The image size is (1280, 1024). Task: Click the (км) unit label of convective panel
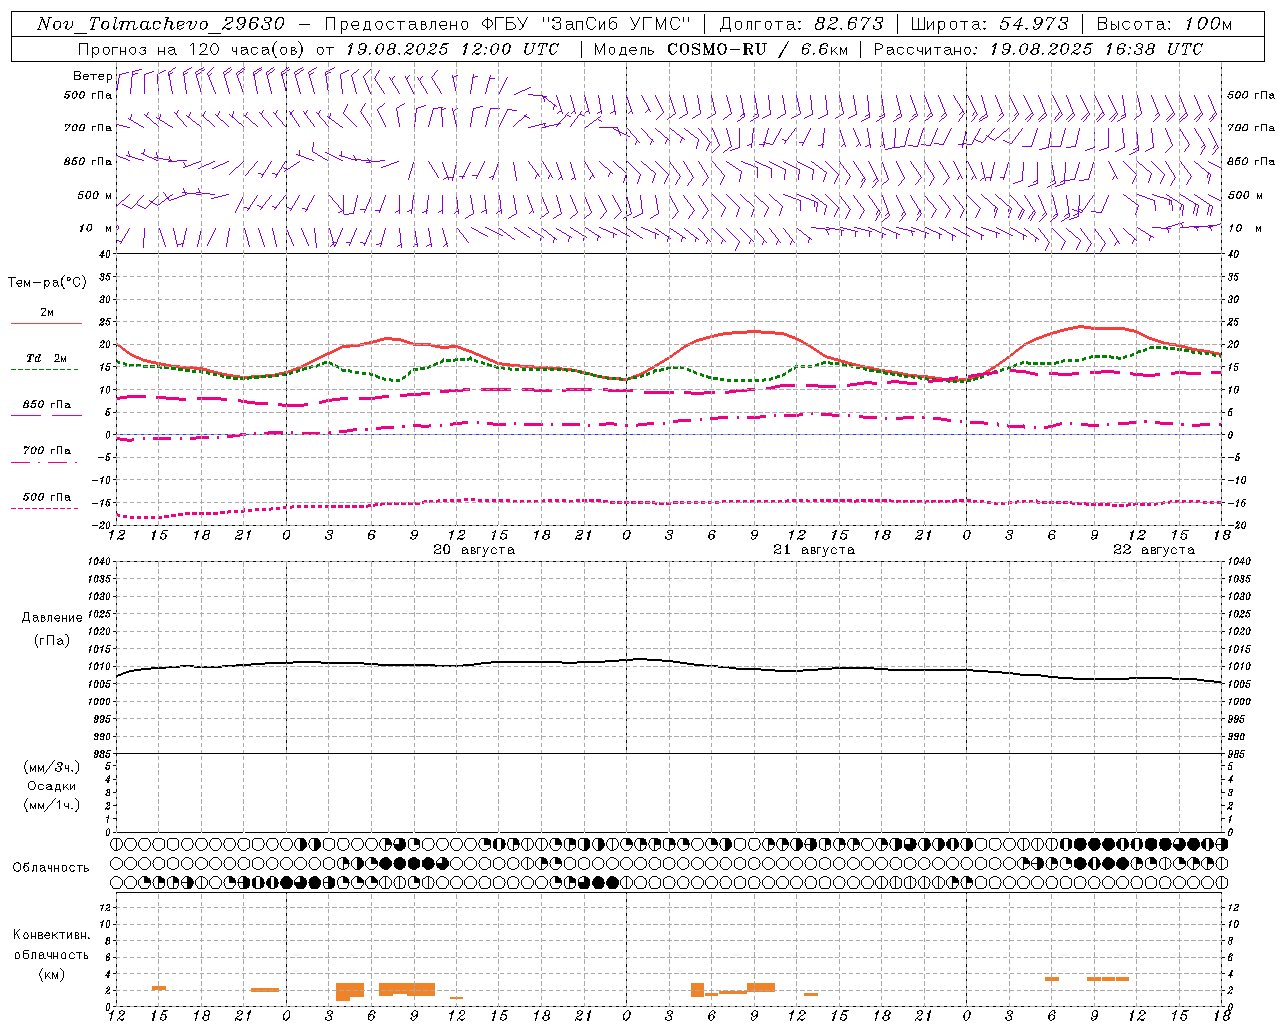tap(52, 974)
